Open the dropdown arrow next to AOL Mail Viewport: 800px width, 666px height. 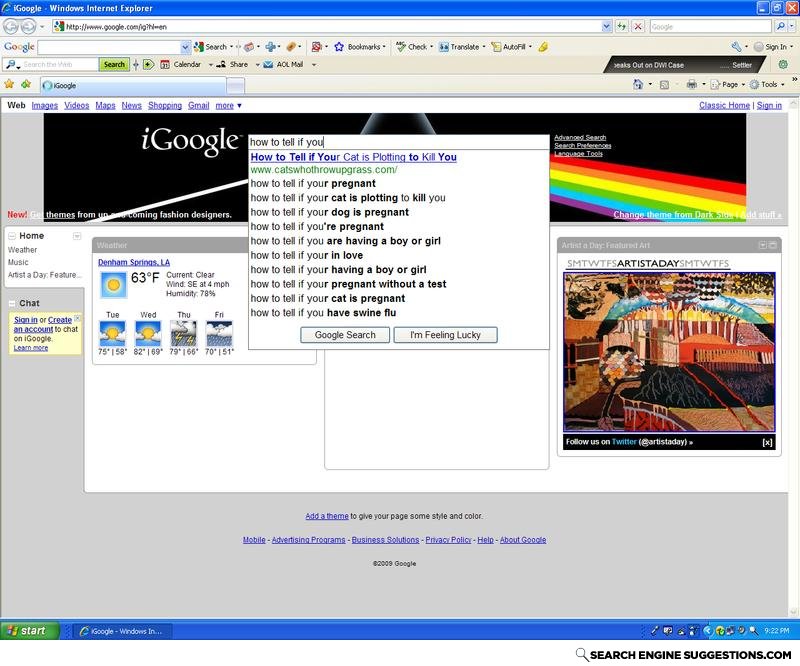coord(314,65)
